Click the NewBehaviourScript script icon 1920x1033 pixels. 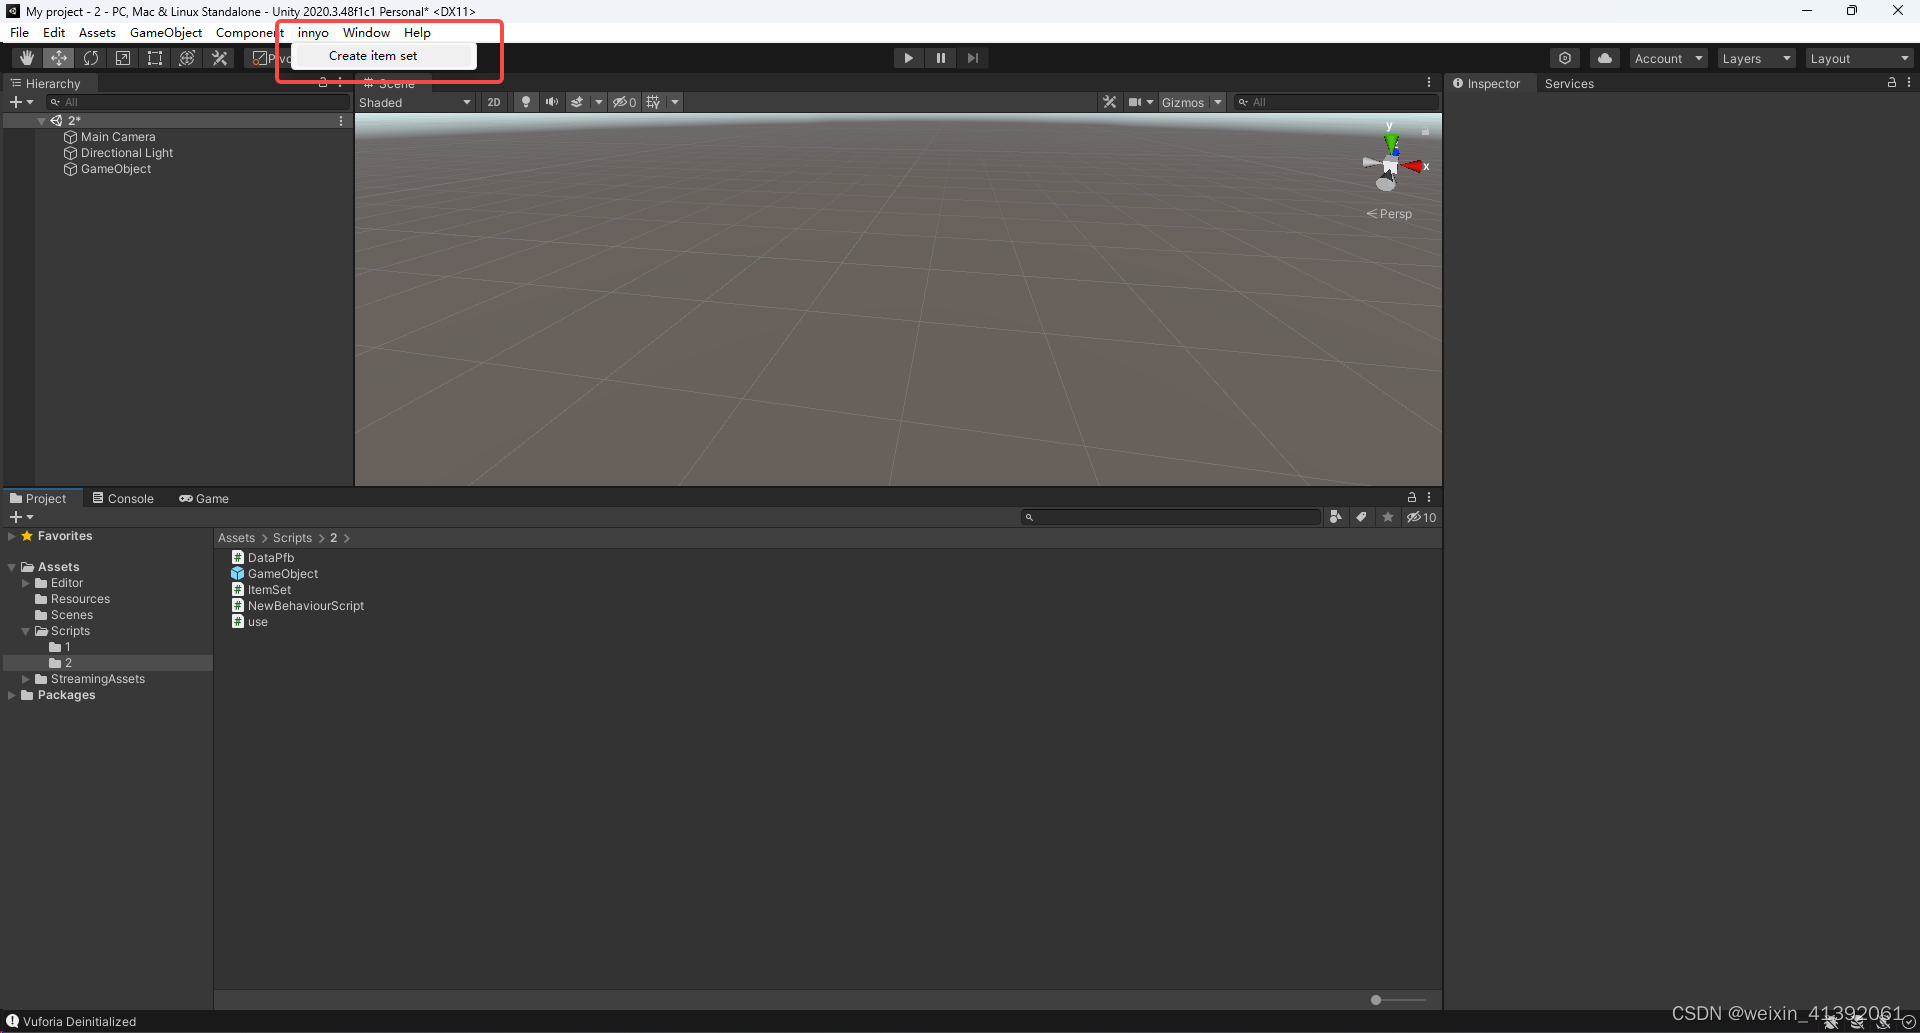(238, 605)
